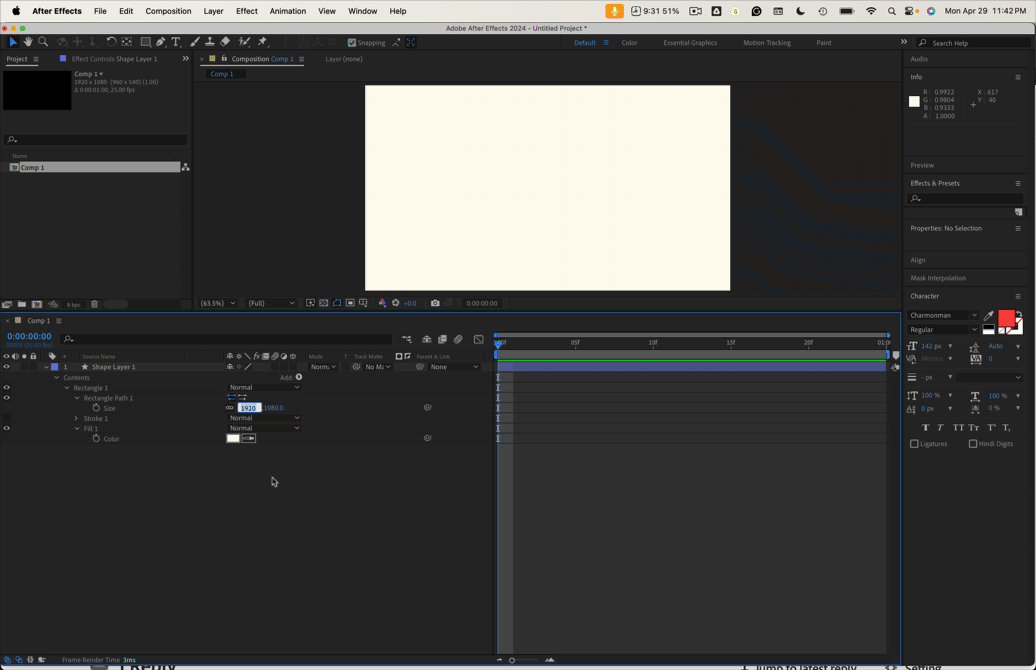Image resolution: width=1036 pixels, height=670 pixels.
Task: Open the Layer menu
Action: 213,11
